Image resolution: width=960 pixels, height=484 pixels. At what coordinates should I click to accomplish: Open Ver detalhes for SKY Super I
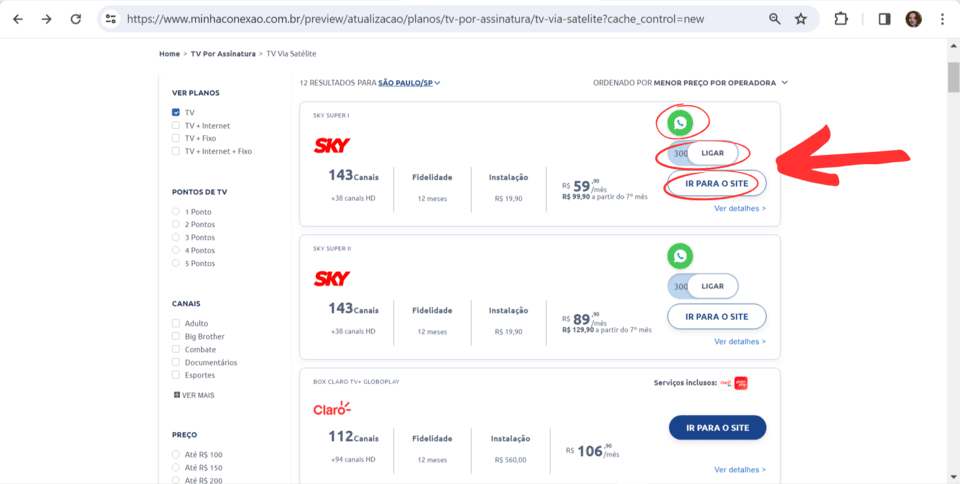pos(740,208)
